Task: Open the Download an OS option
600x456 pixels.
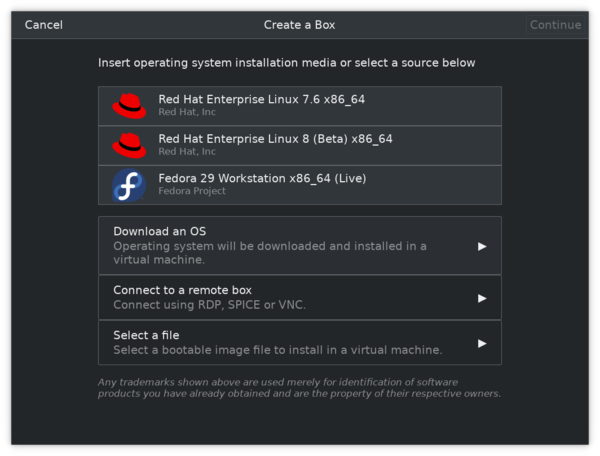Action: [300, 245]
